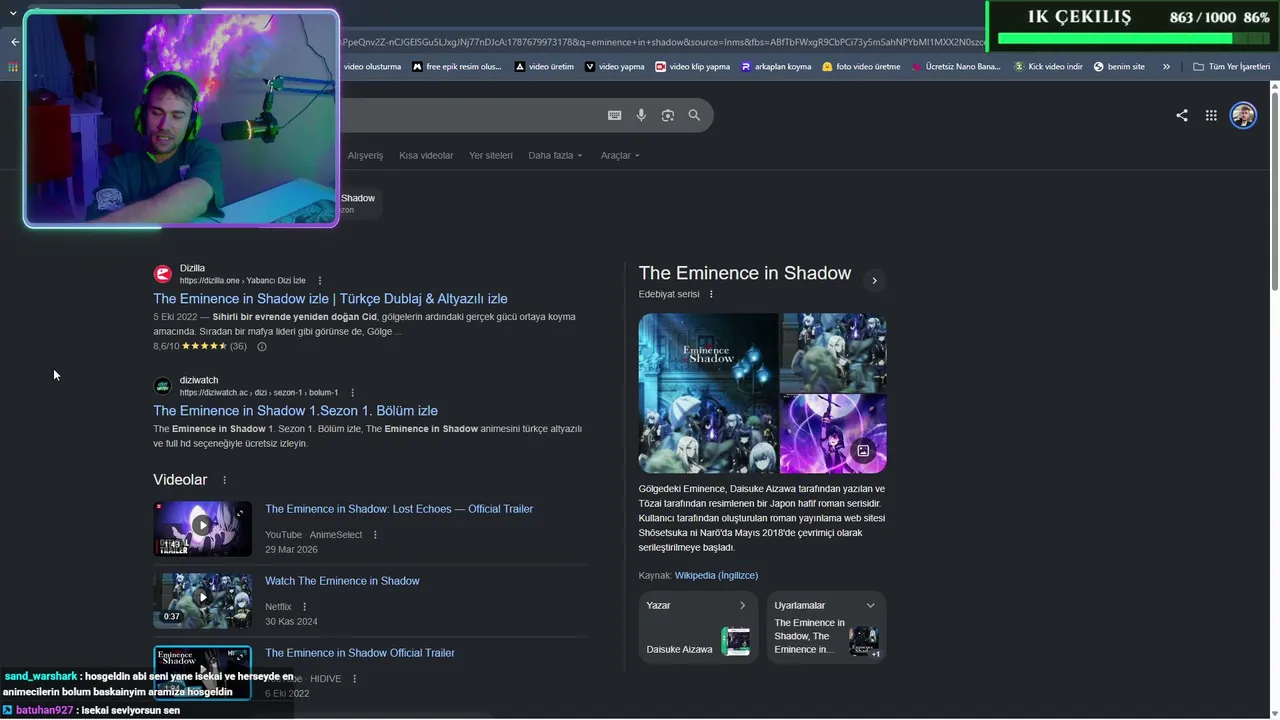1280x720 pixels.
Task: Expand the Yazar card arrow
Action: (742, 606)
